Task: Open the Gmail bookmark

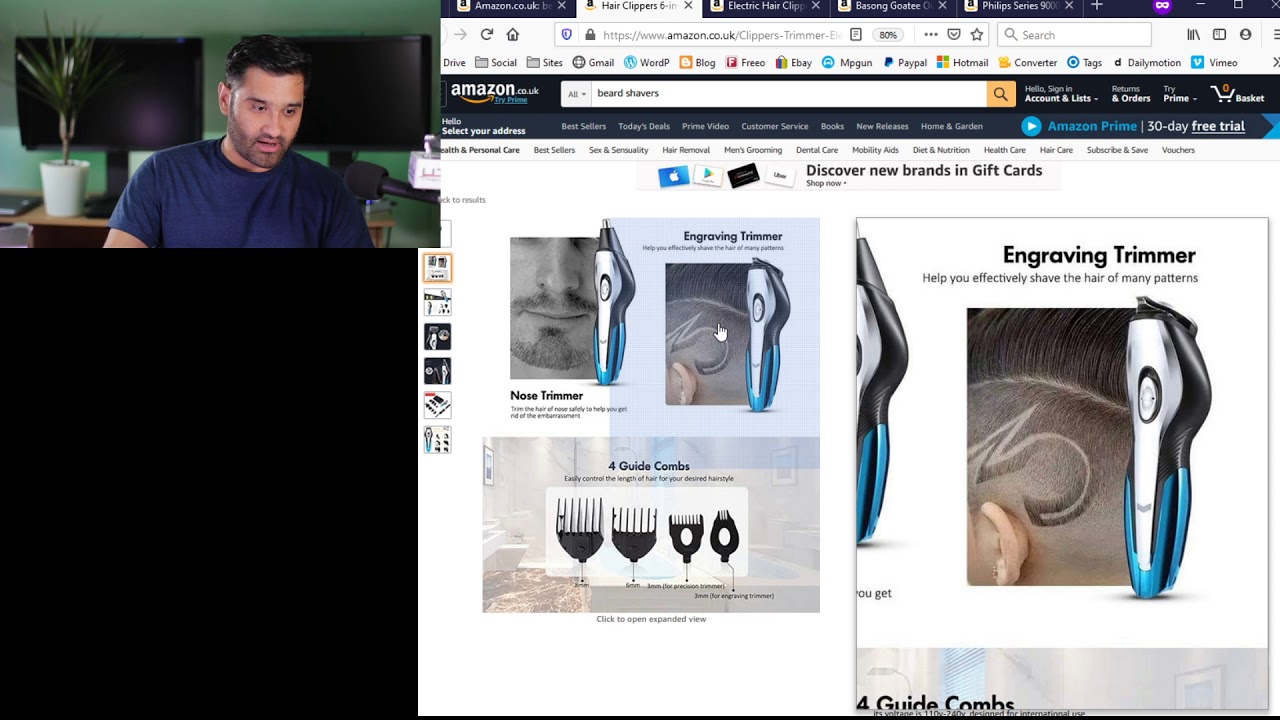Action: (x=593, y=62)
